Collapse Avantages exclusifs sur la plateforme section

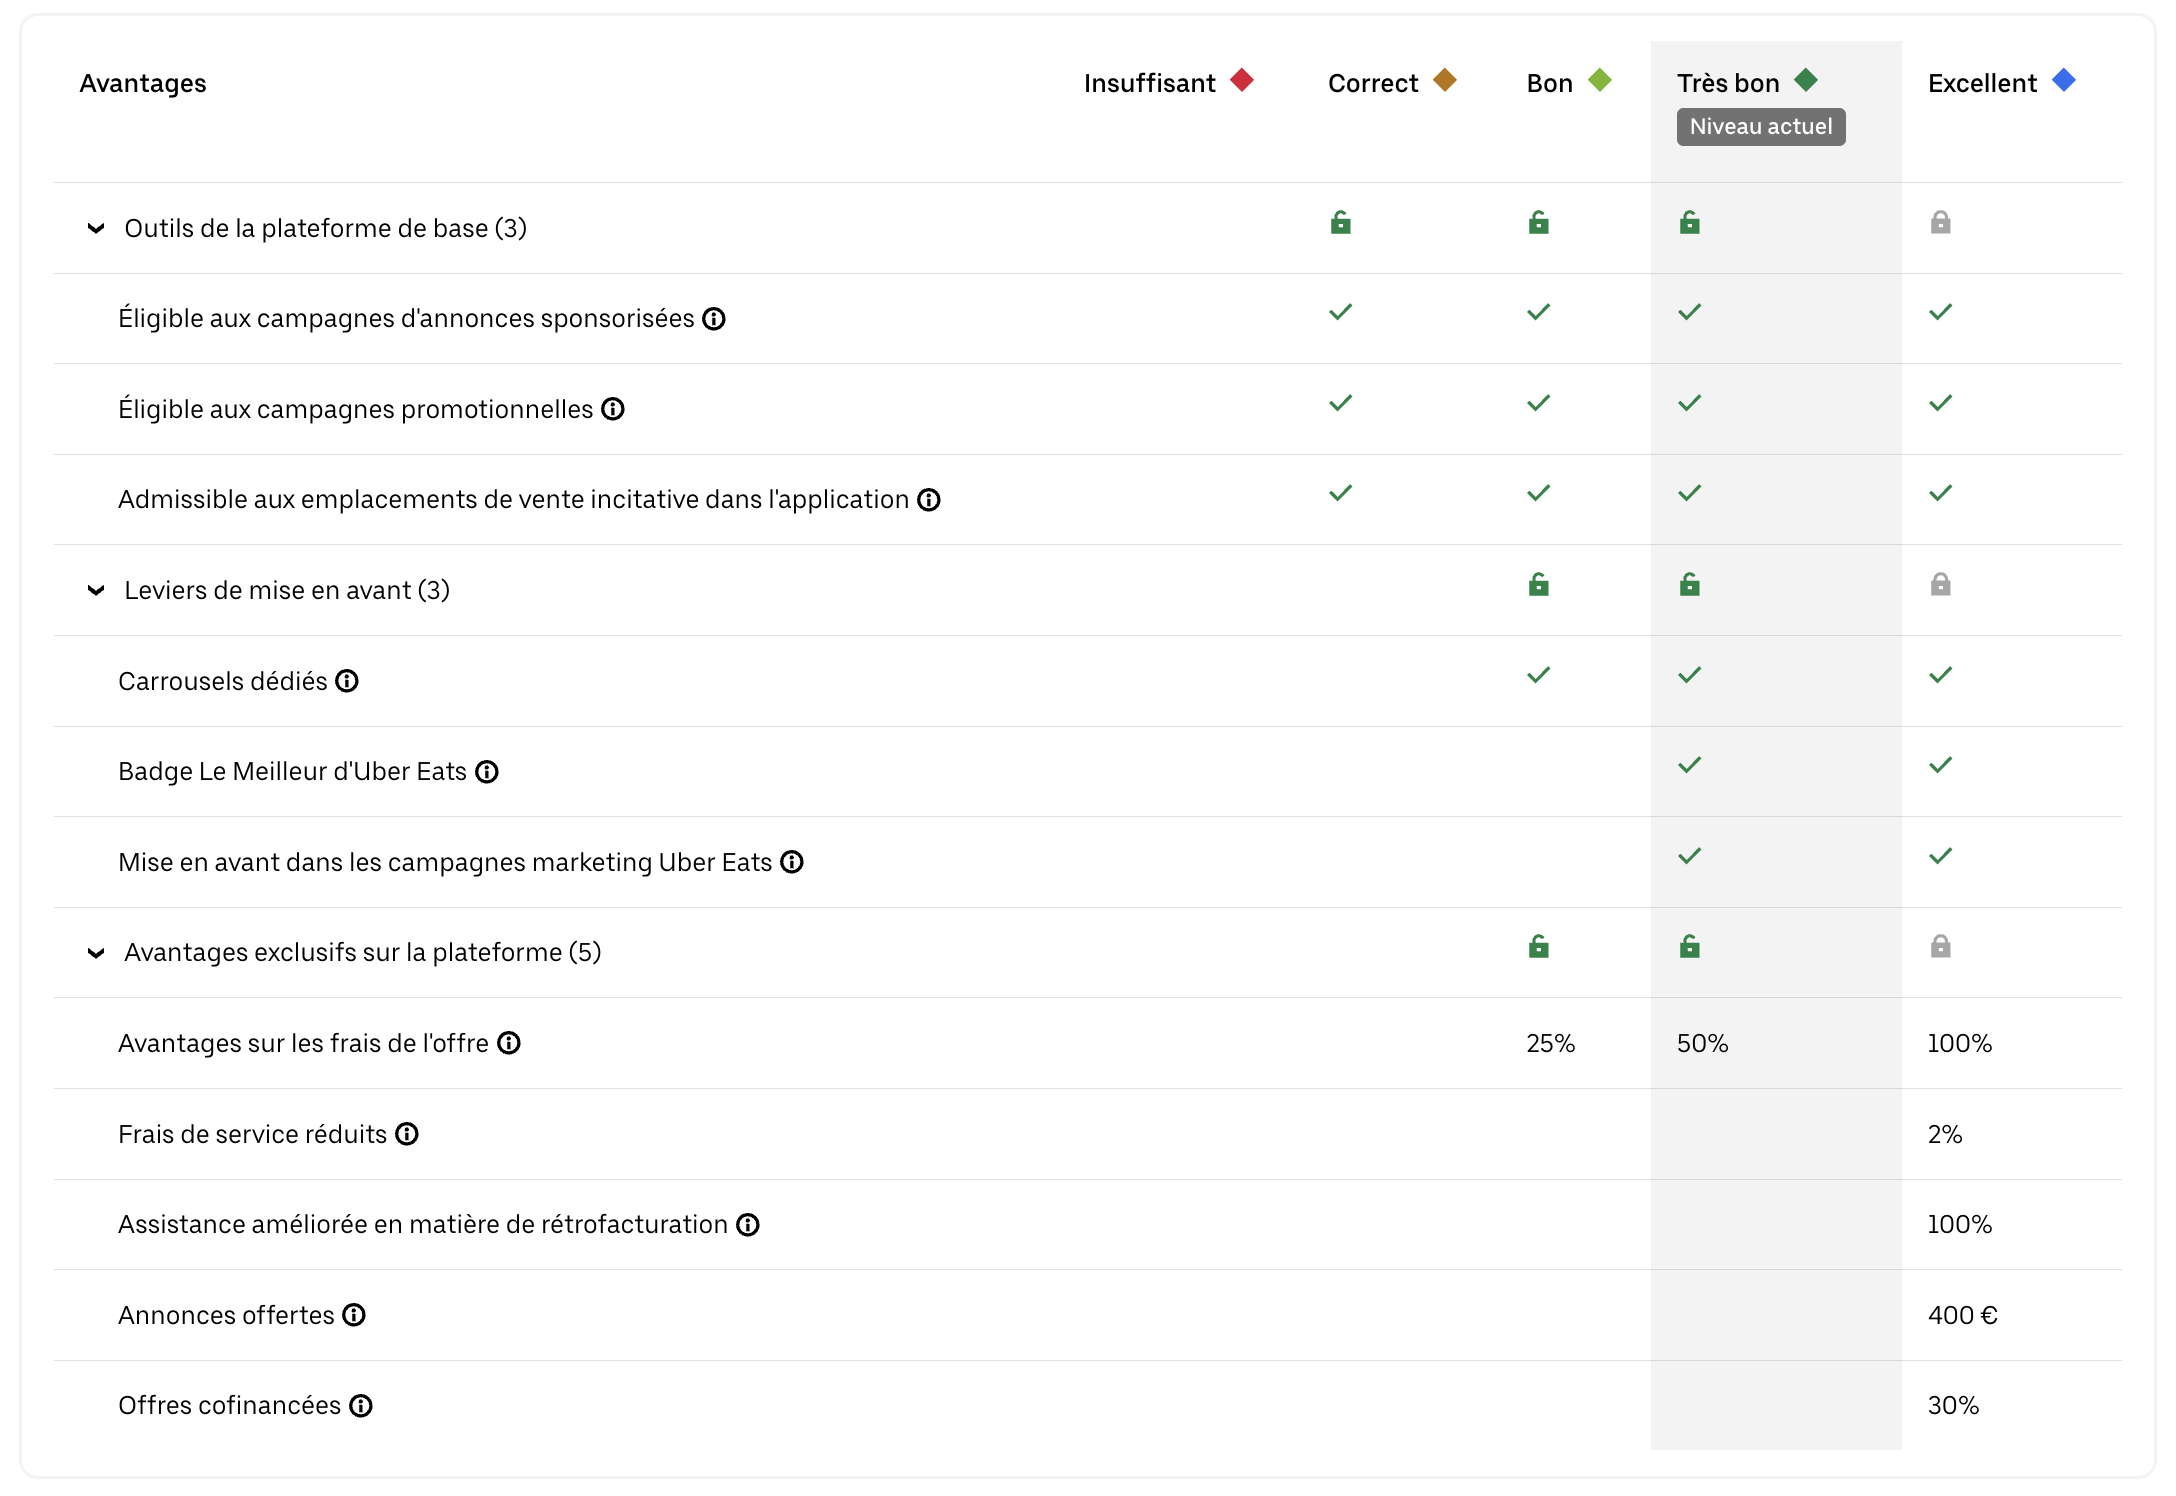96,953
